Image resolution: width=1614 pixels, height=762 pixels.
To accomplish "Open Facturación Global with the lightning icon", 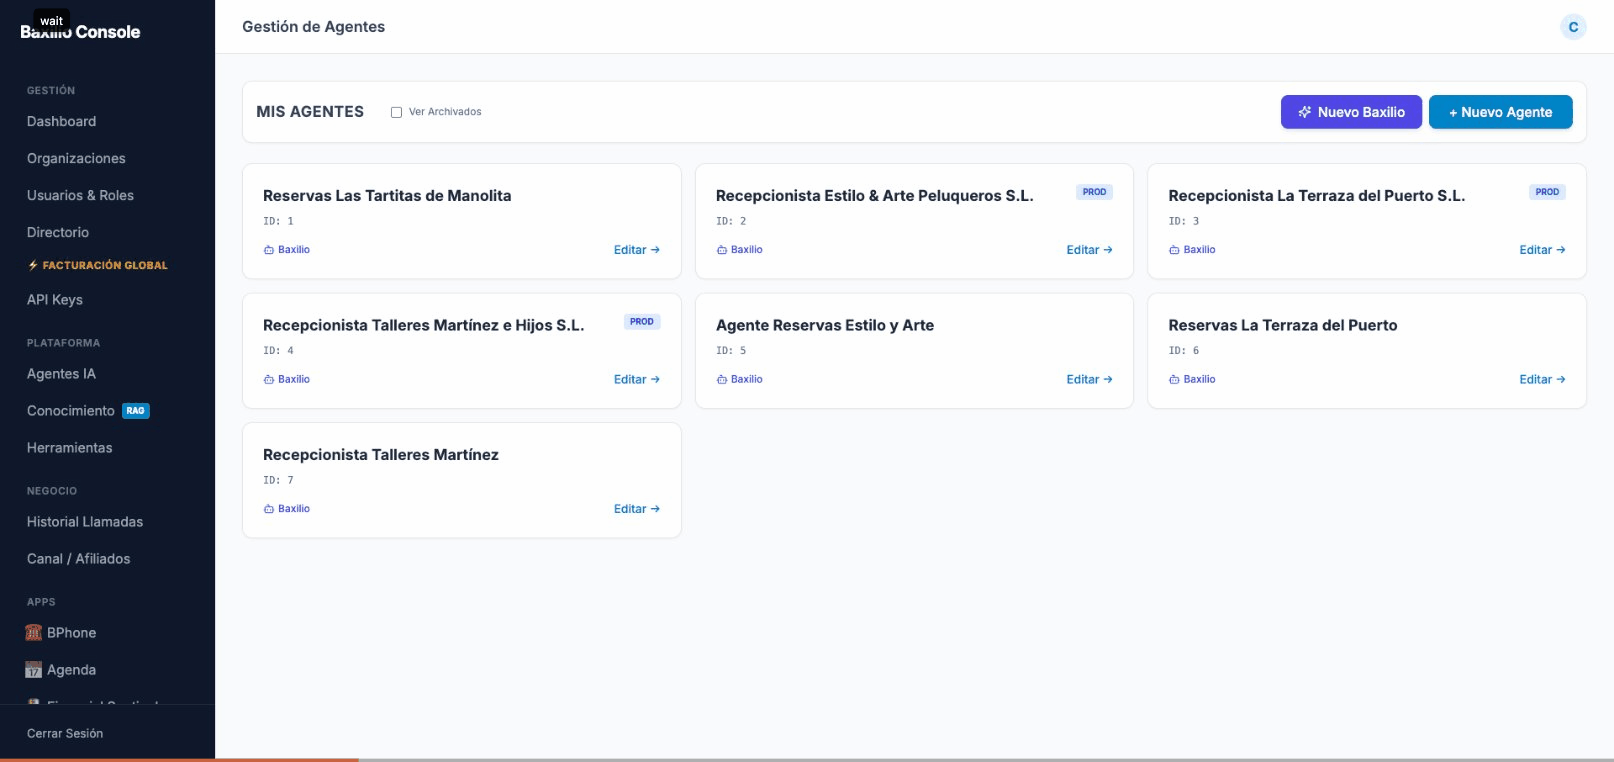I will pos(97,265).
